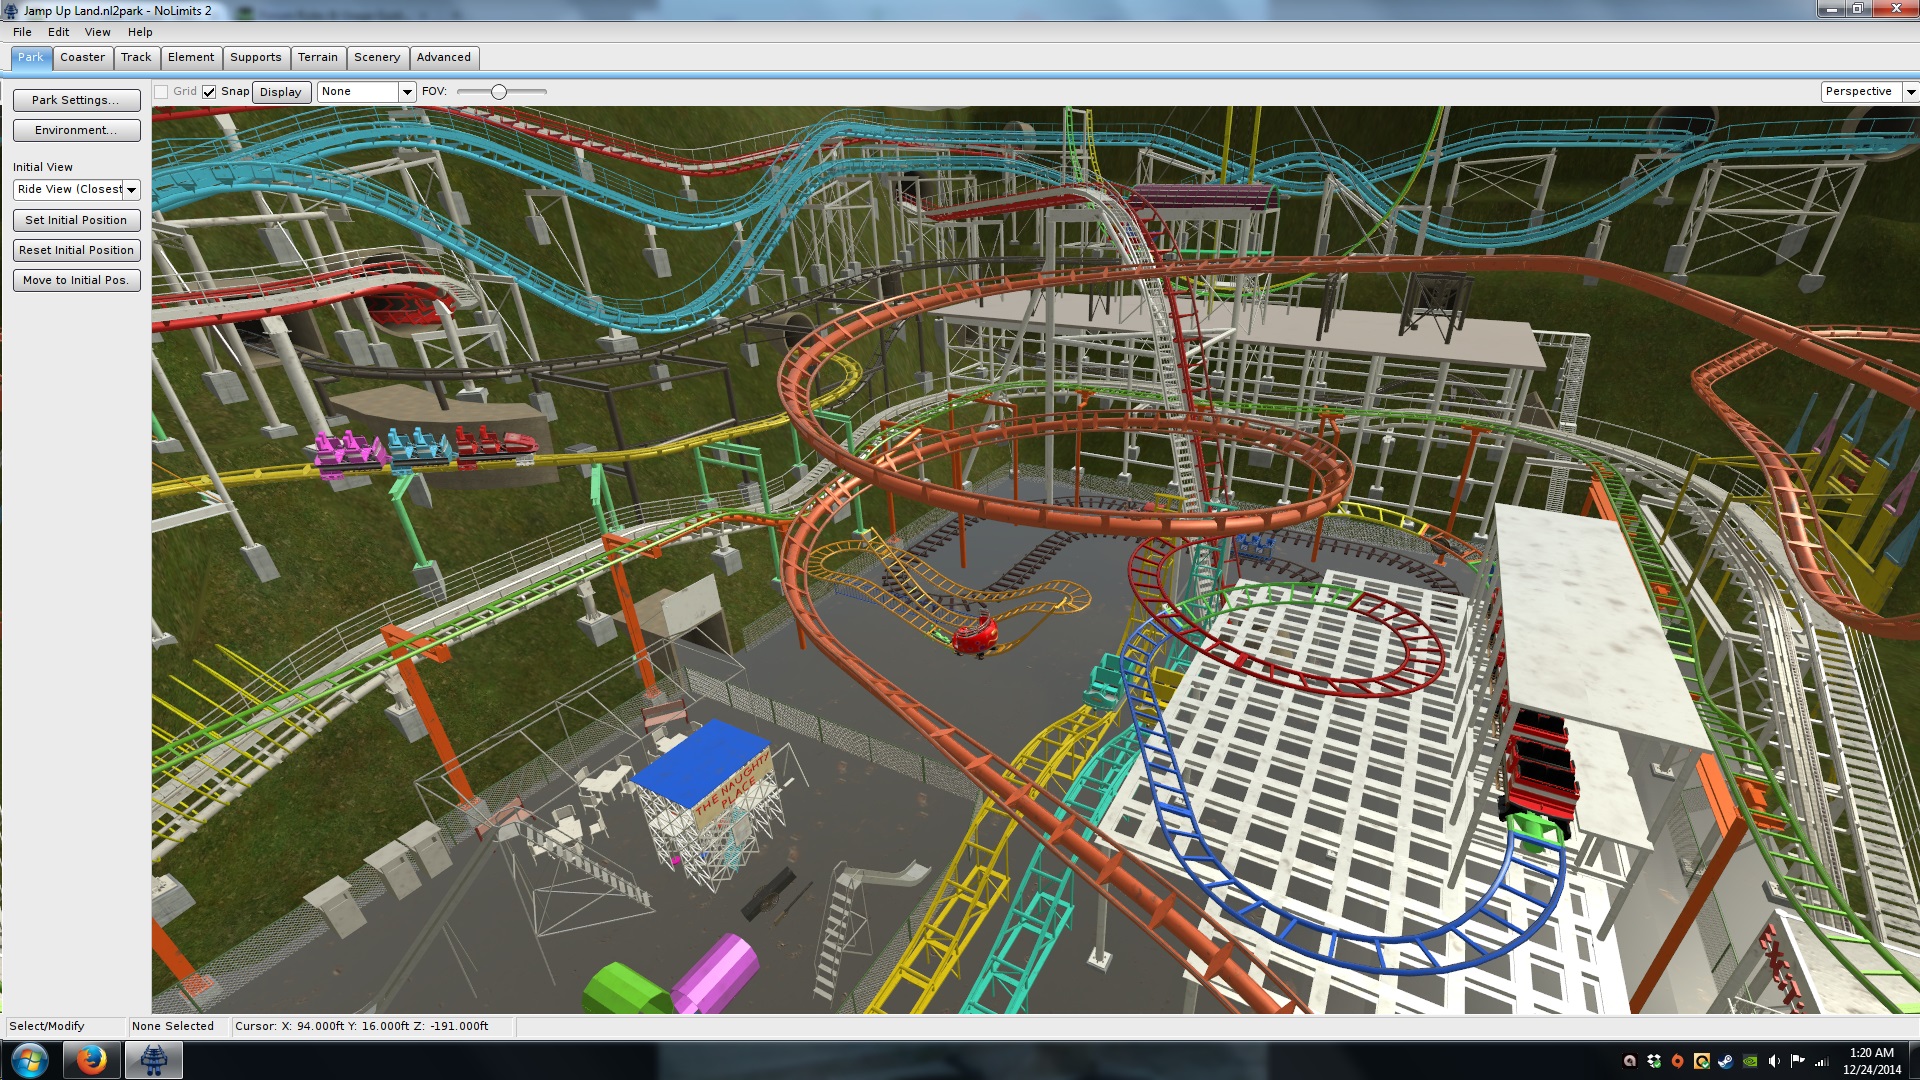This screenshot has height=1080, width=1920.
Task: Open the Initial View dropdown
Action: click(x=131, y=190)
